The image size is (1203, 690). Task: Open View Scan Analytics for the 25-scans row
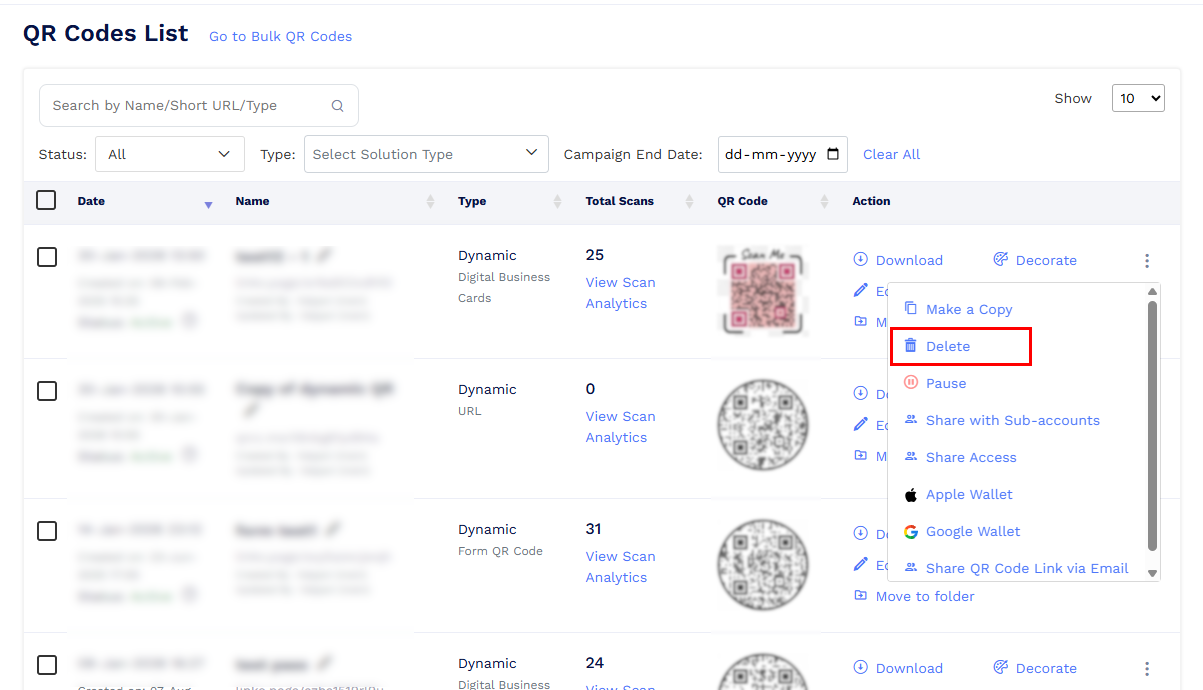pos(620,293)
